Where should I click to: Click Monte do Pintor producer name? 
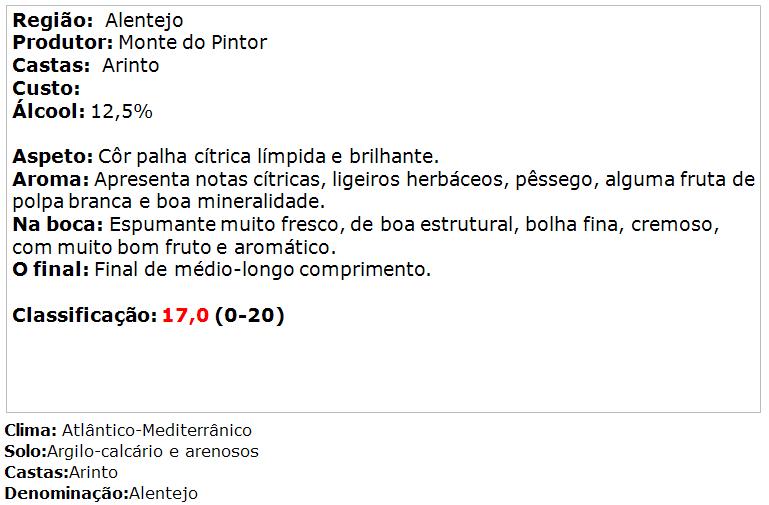pyautogui.click(x=193, y=43)
